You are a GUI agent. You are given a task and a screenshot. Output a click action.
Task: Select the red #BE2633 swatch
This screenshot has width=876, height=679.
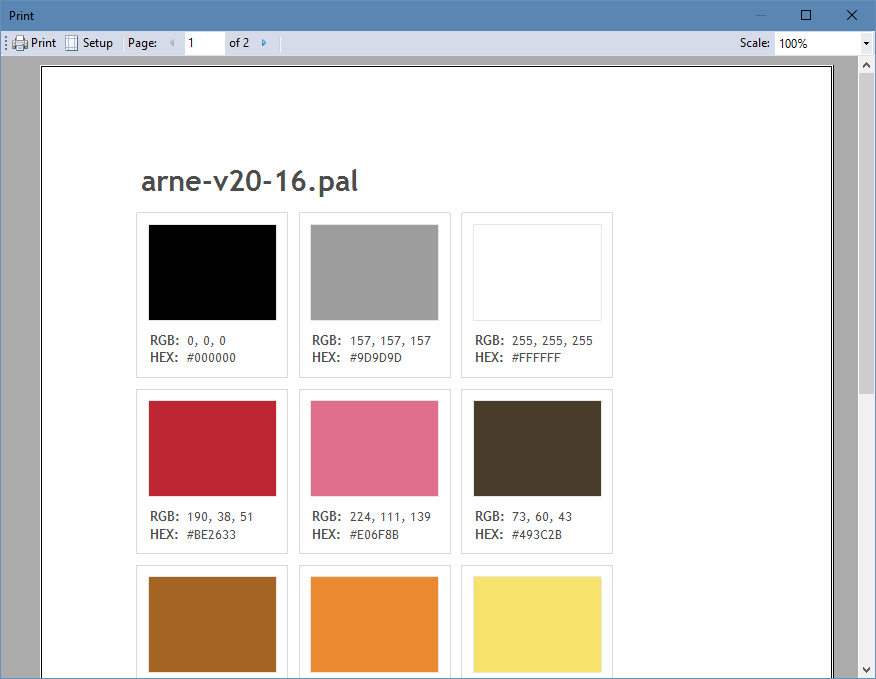coord(212,448)
